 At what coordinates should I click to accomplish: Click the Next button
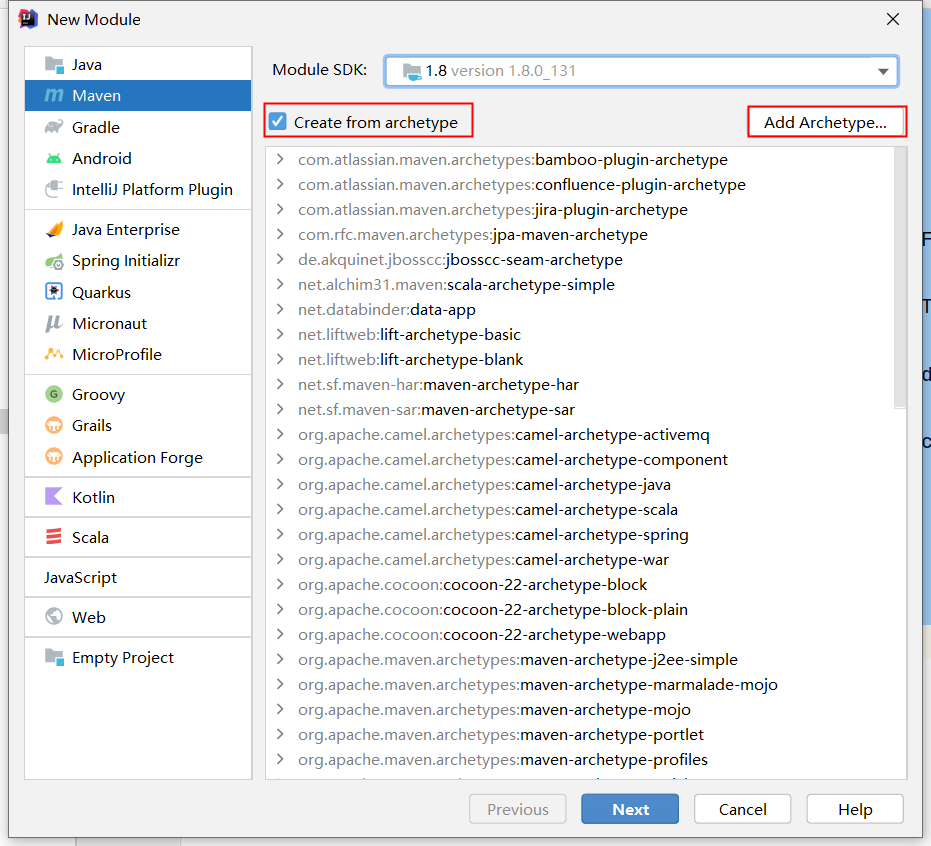pos(630,809)
